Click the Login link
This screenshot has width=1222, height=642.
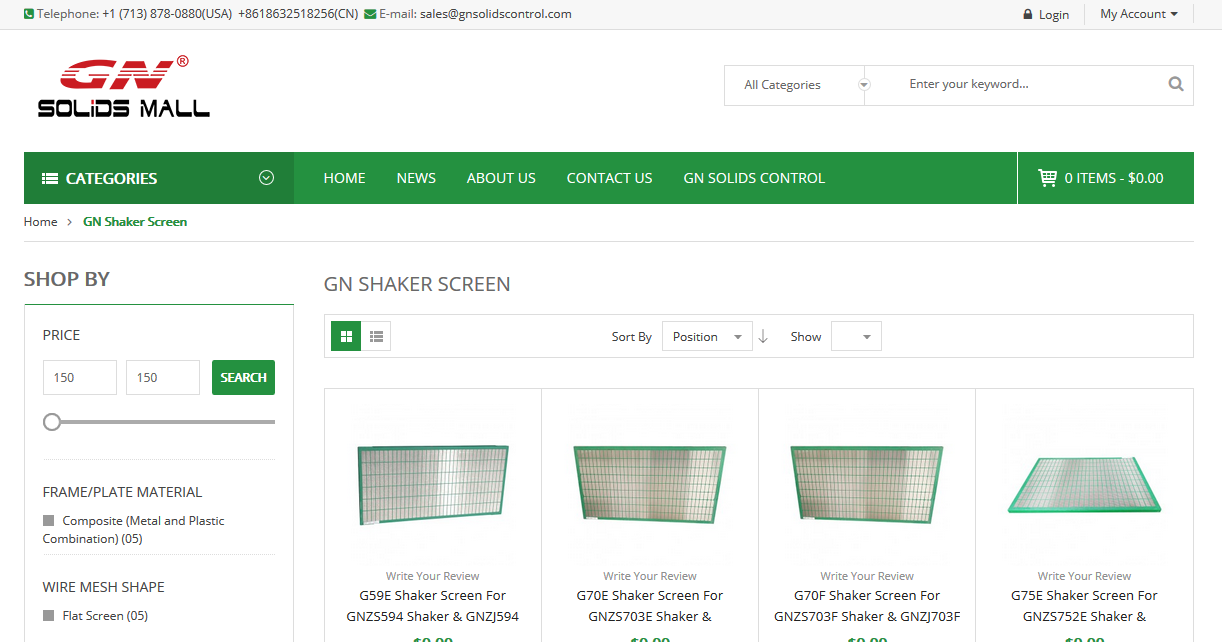pos(1054,14)
